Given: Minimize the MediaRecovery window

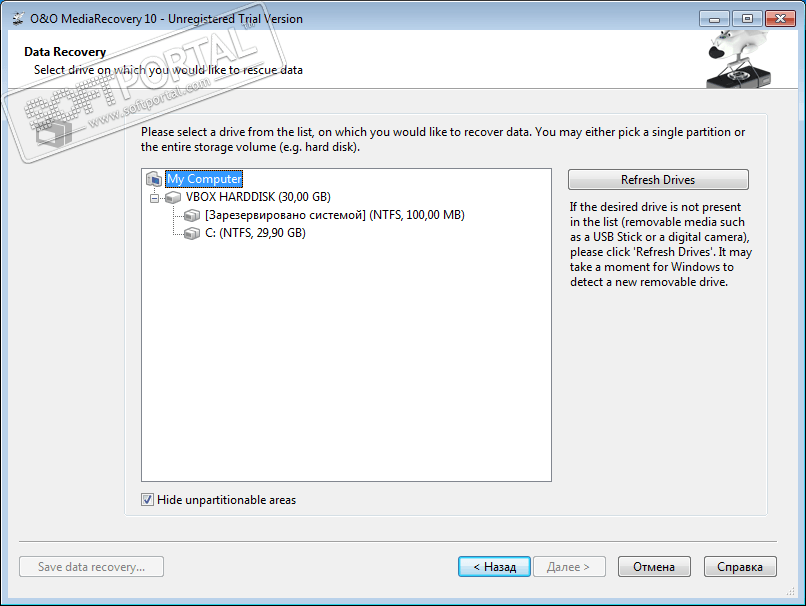Looking at the screenshot, I should [x=714, y=19].
